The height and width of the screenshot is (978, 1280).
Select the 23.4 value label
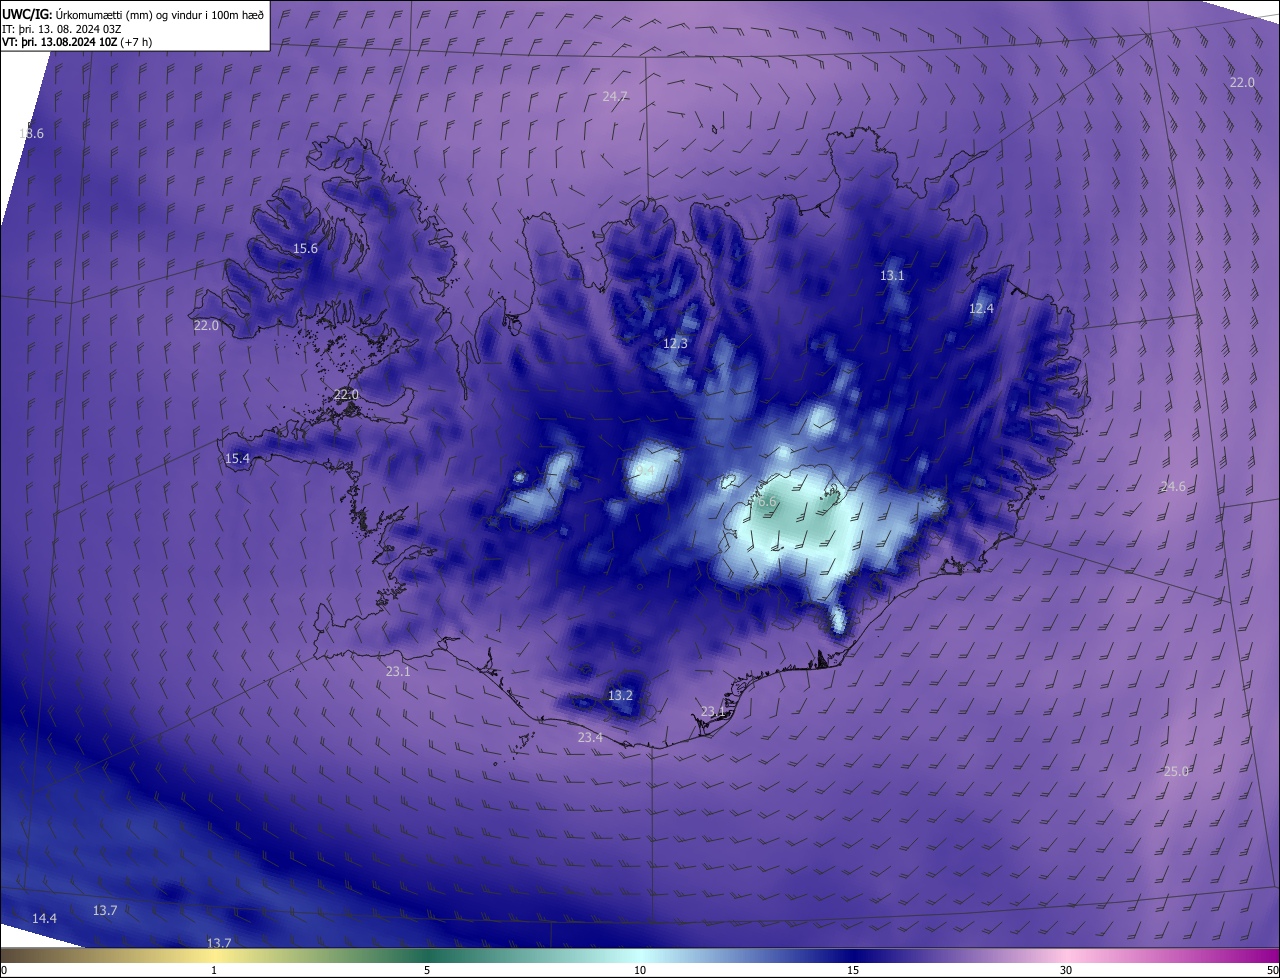(x=590, y=738)
